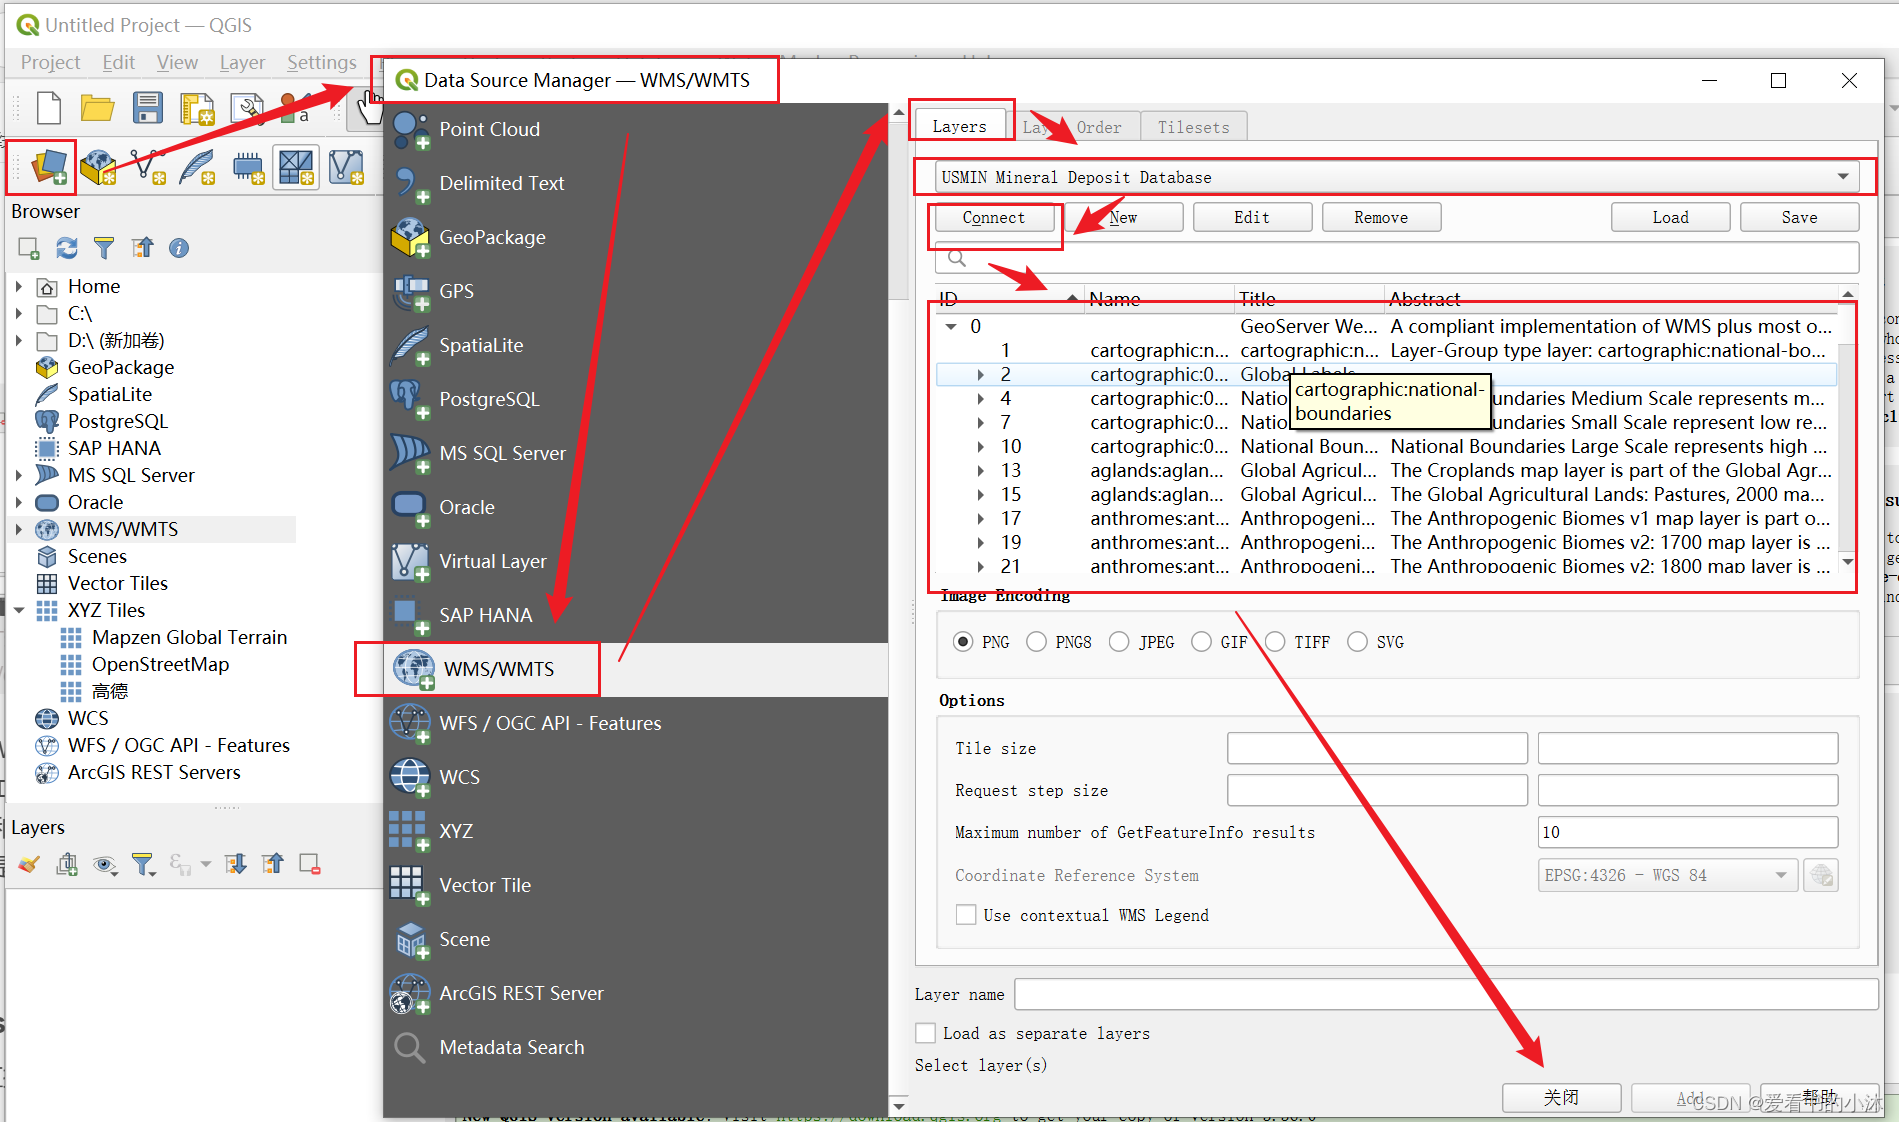
Task: Open Data Source Manager toolbar icon
Action: [49, 166]
